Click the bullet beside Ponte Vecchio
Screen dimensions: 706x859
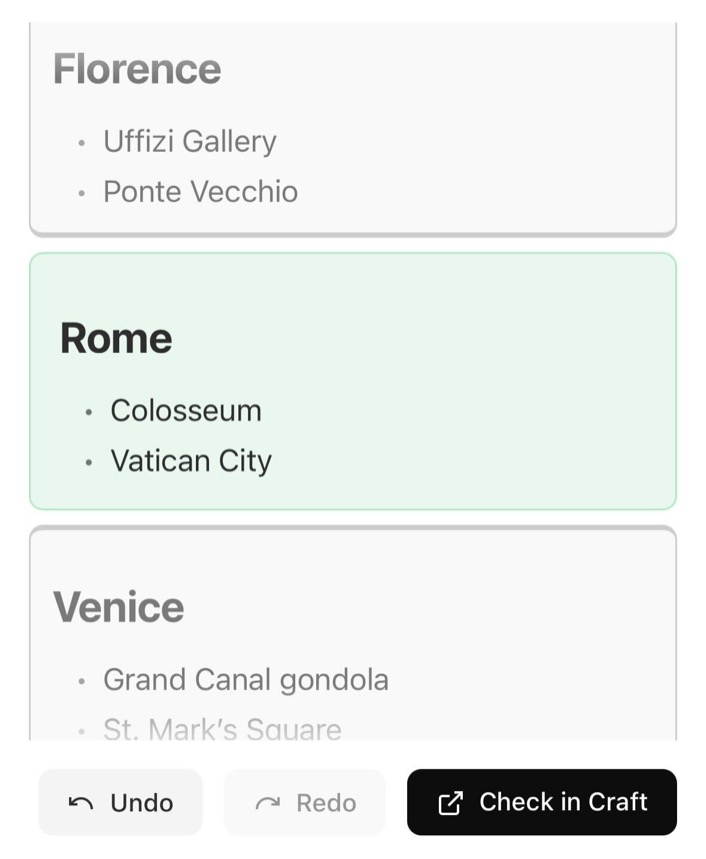click(x=82, y=193)
